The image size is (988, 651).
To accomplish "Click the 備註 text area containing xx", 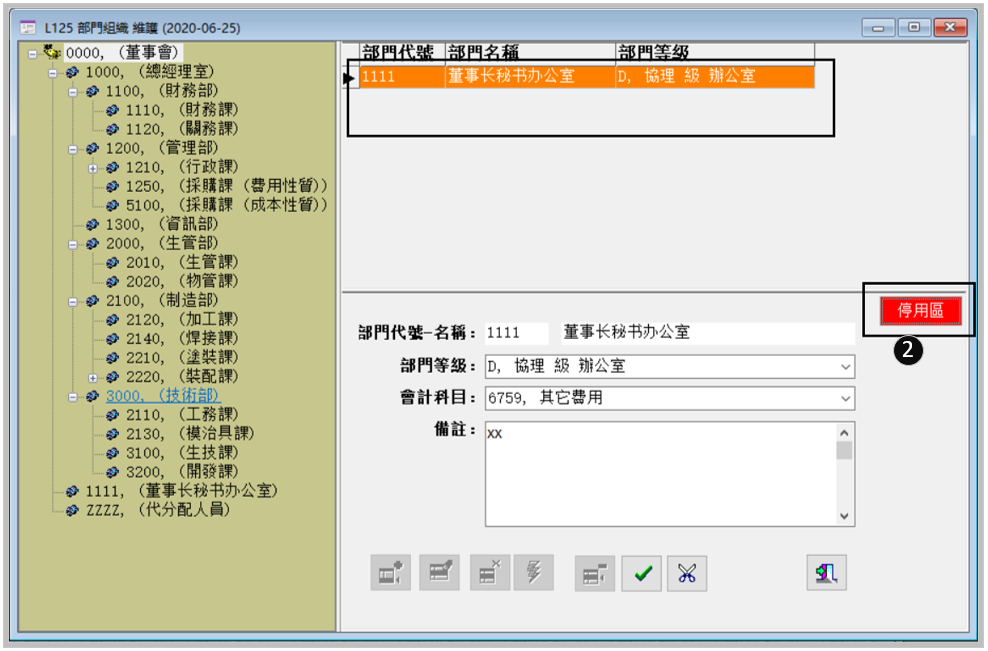I will coord(661,474).
